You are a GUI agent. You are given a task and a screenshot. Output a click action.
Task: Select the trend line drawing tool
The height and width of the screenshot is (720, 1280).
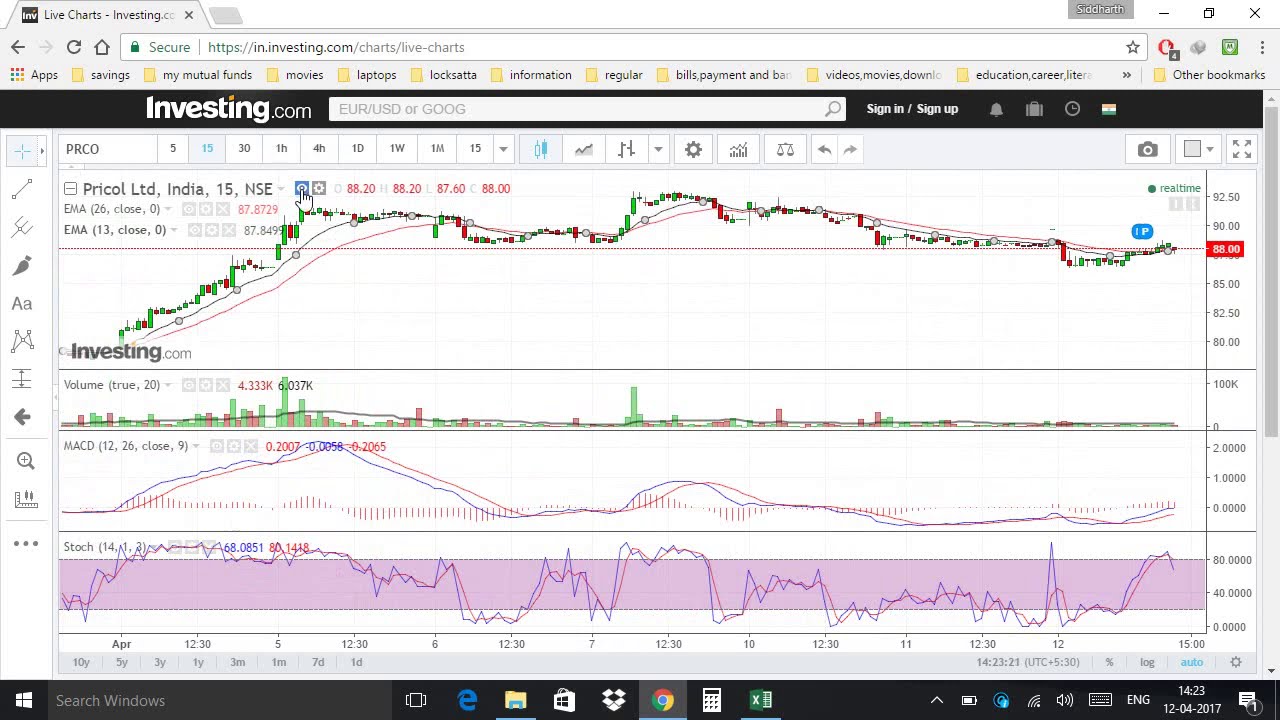(x=22, y=189)
